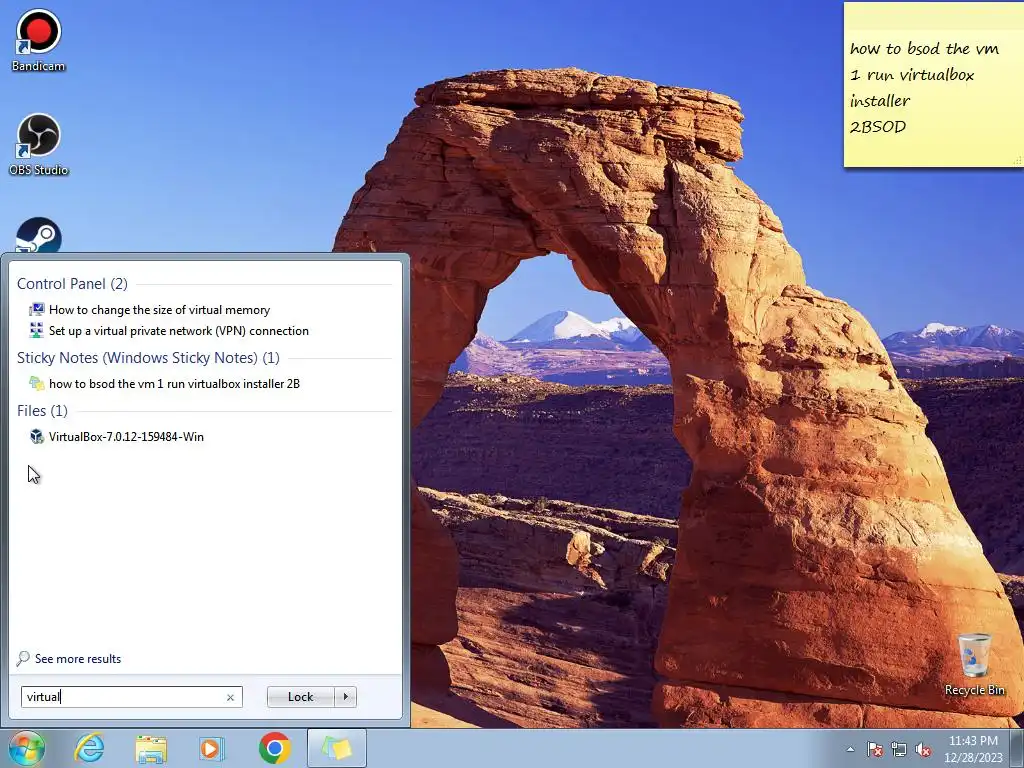Open Windows Explorer from taskbar

[x=151, y=748]
